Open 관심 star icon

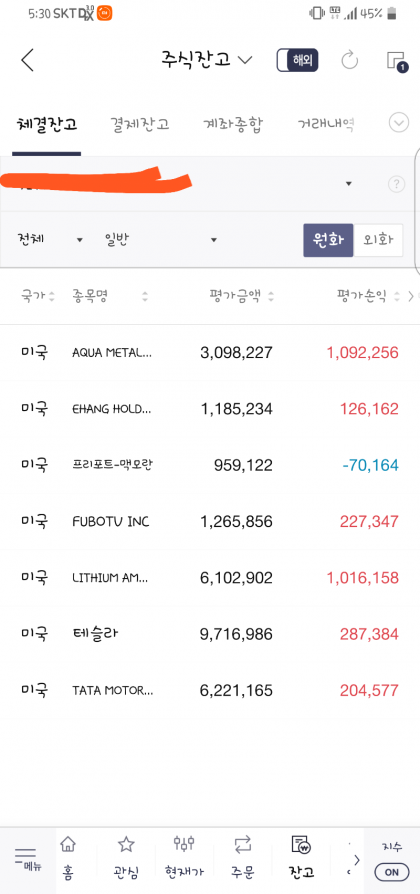coord(126,858)
